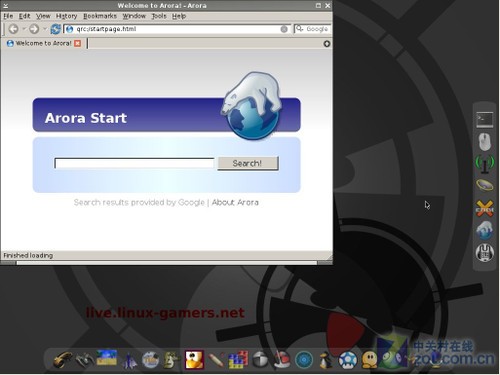Launch Arora polar bear icon in side dock
Image resolution: width=500 pixels, height=375 pixels.
coord(485,230)
